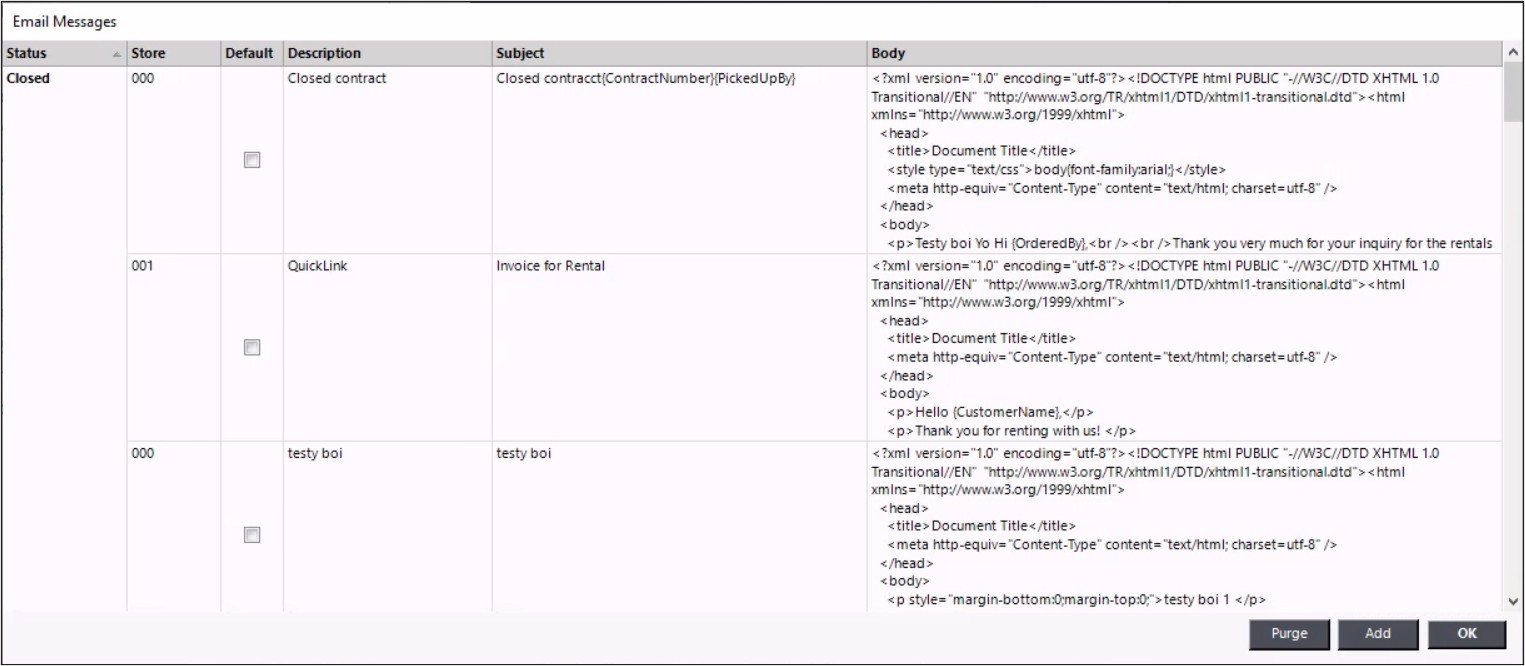Click the Subject column header
The height and width of the screenshot is (666, 1525).
[520, 53]
